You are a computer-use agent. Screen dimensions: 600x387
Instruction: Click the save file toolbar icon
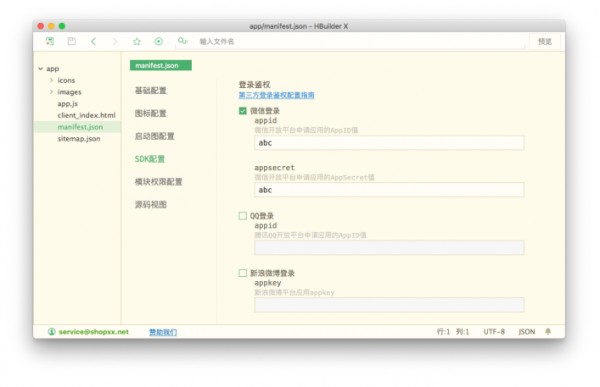click(x=72, y=41)
